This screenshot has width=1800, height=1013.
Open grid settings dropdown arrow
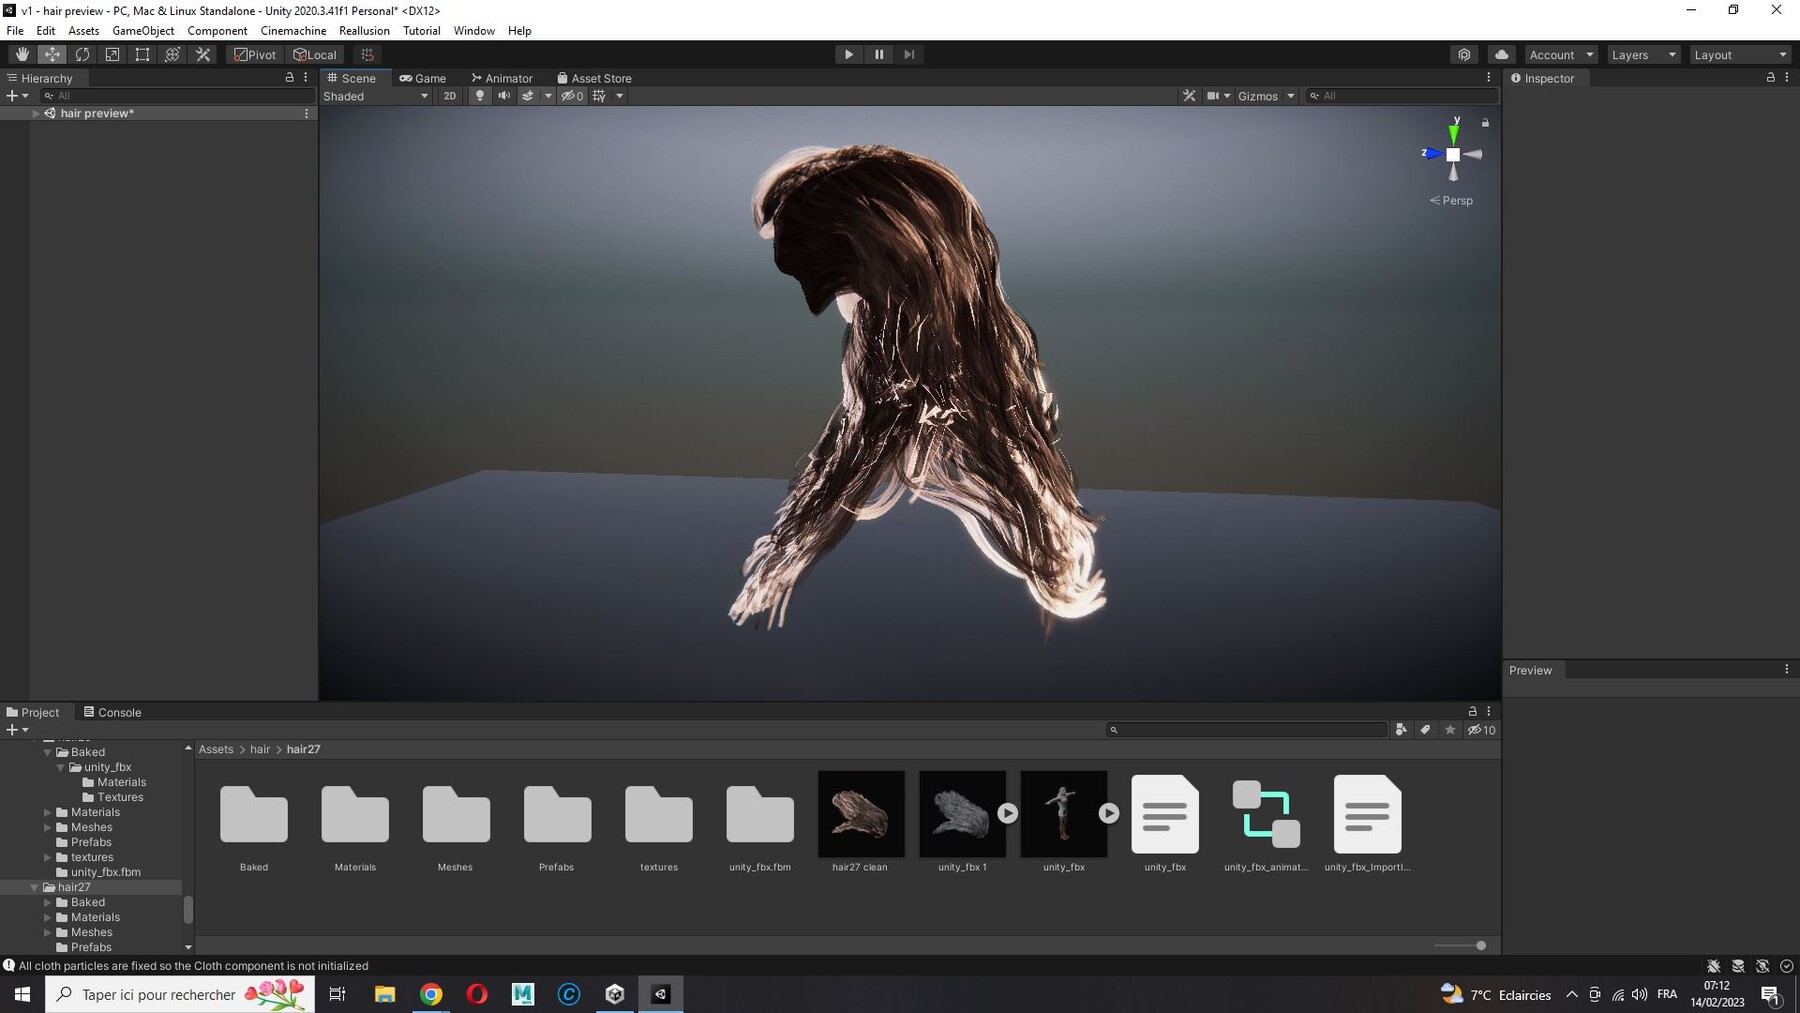(620, 96)
